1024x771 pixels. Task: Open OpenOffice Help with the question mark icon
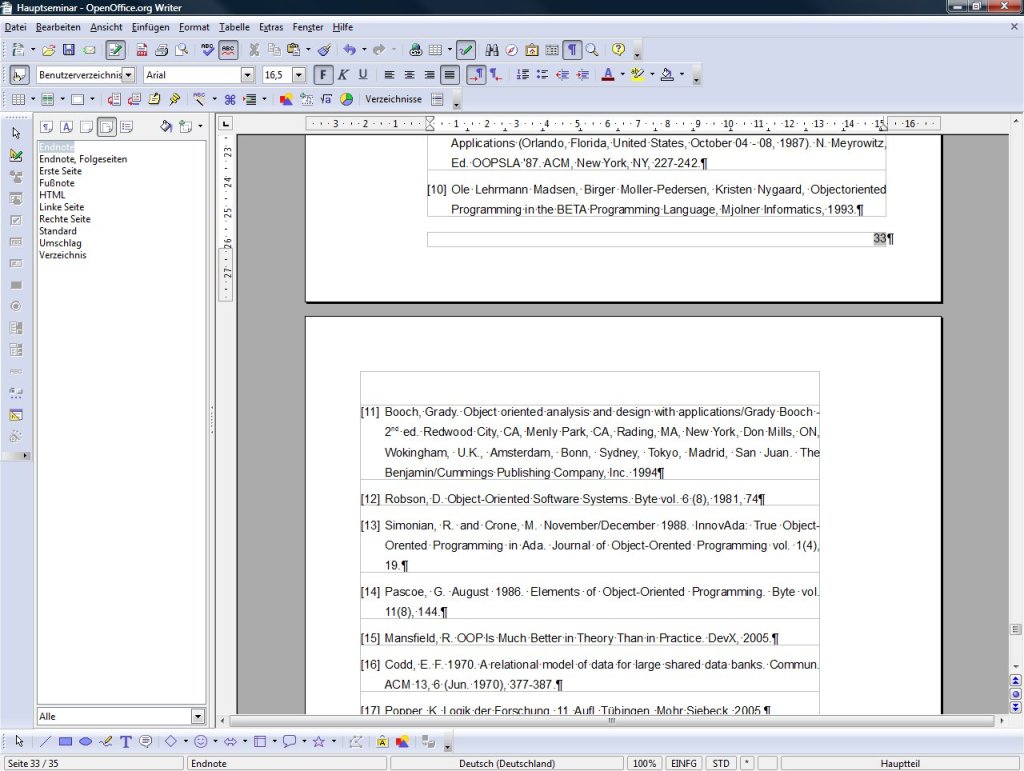click(618, 50)
